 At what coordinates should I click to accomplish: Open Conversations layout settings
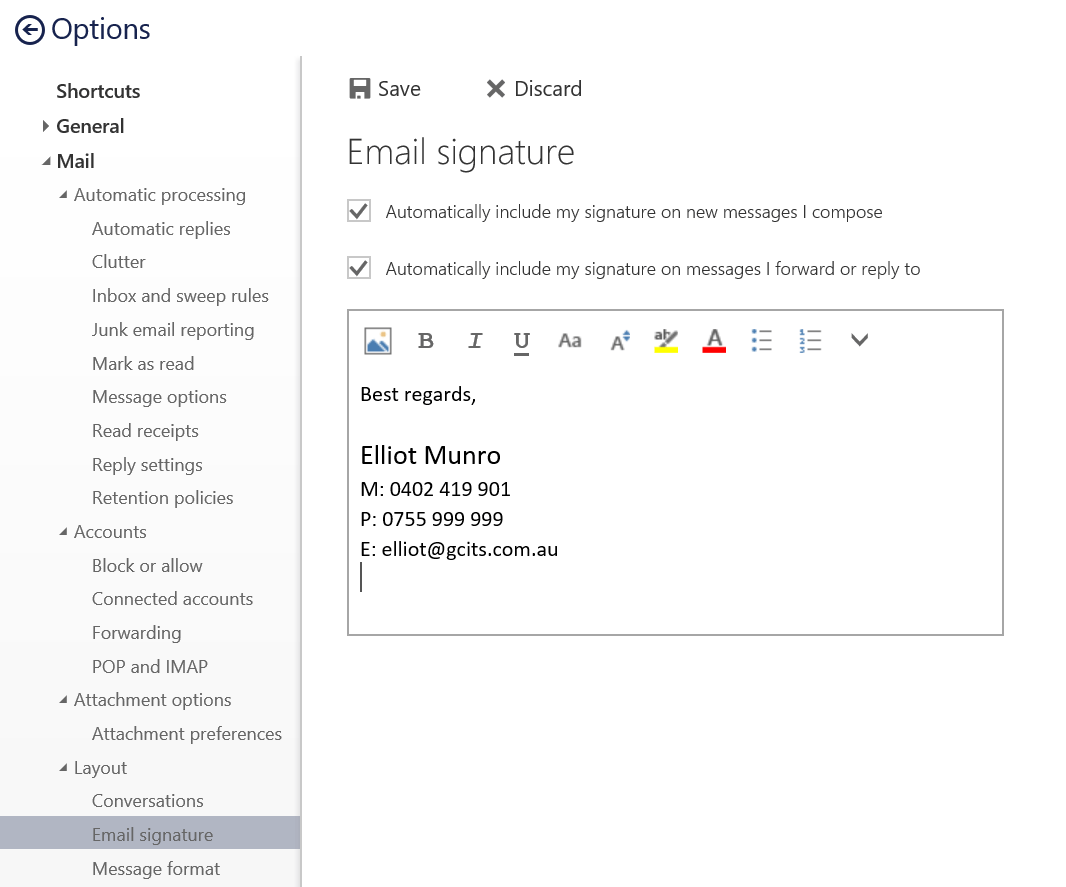pyautogui.click(x=148, y=801)
